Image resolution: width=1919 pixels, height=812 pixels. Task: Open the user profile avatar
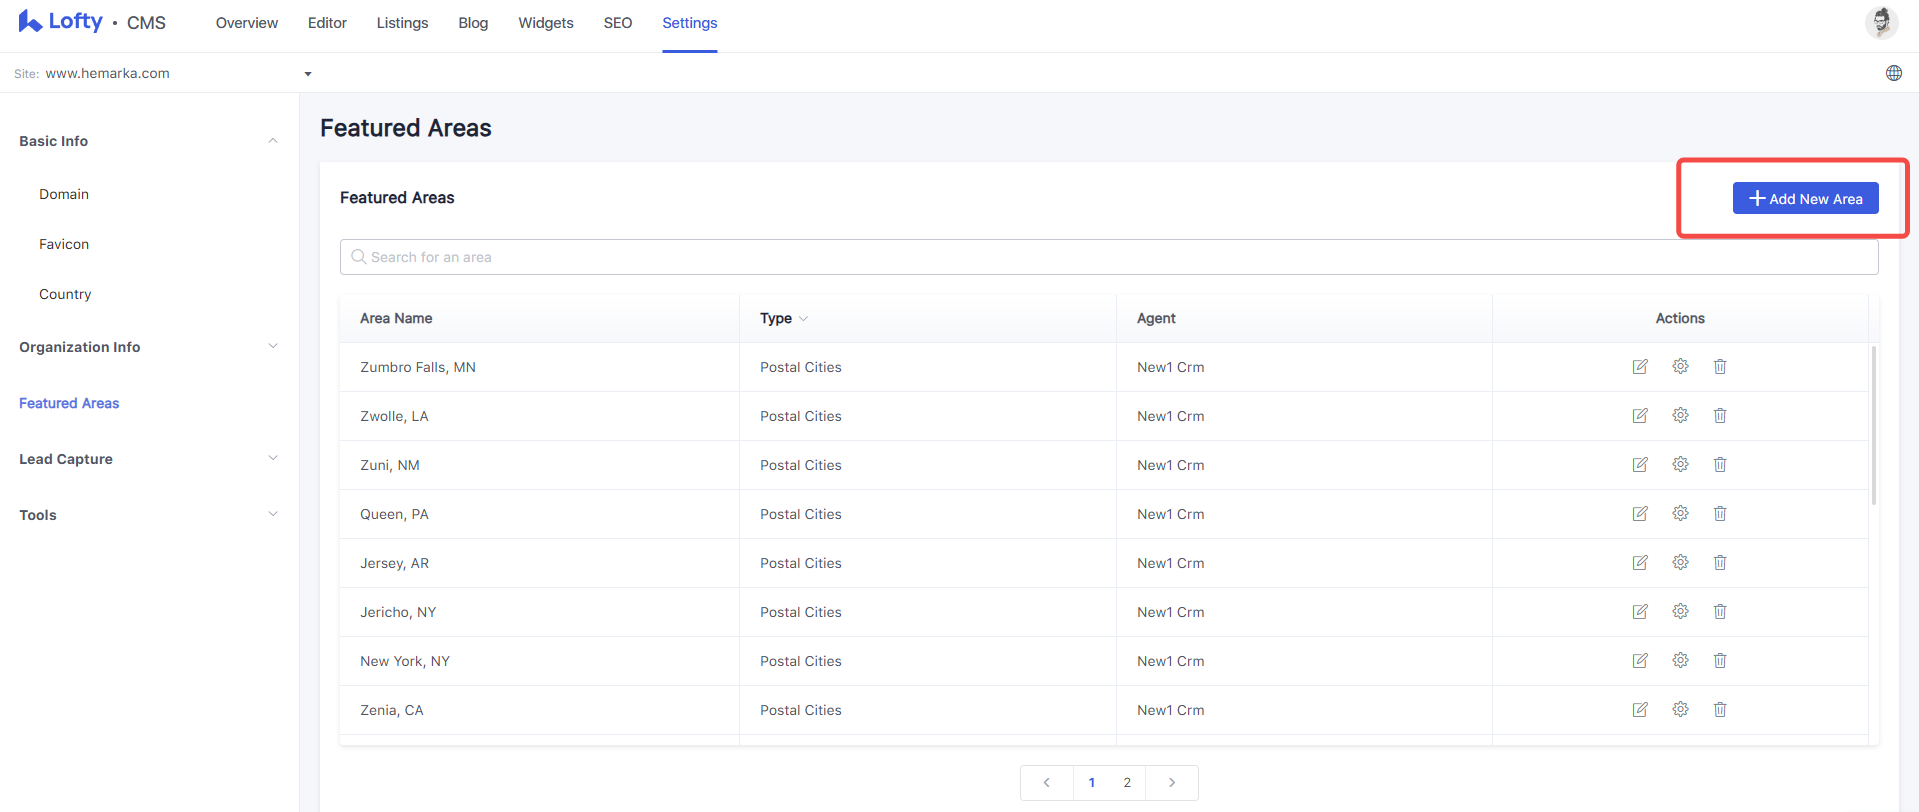1881,22
